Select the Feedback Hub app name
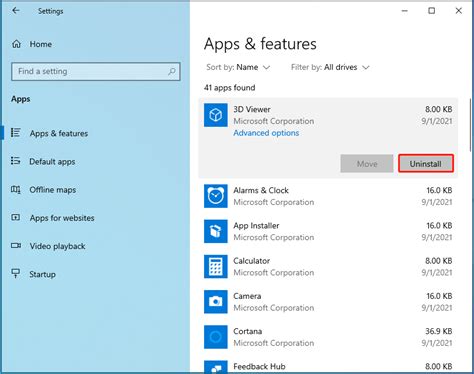The height and width of the screenshot is (374, 474). (x=259, y=367)
